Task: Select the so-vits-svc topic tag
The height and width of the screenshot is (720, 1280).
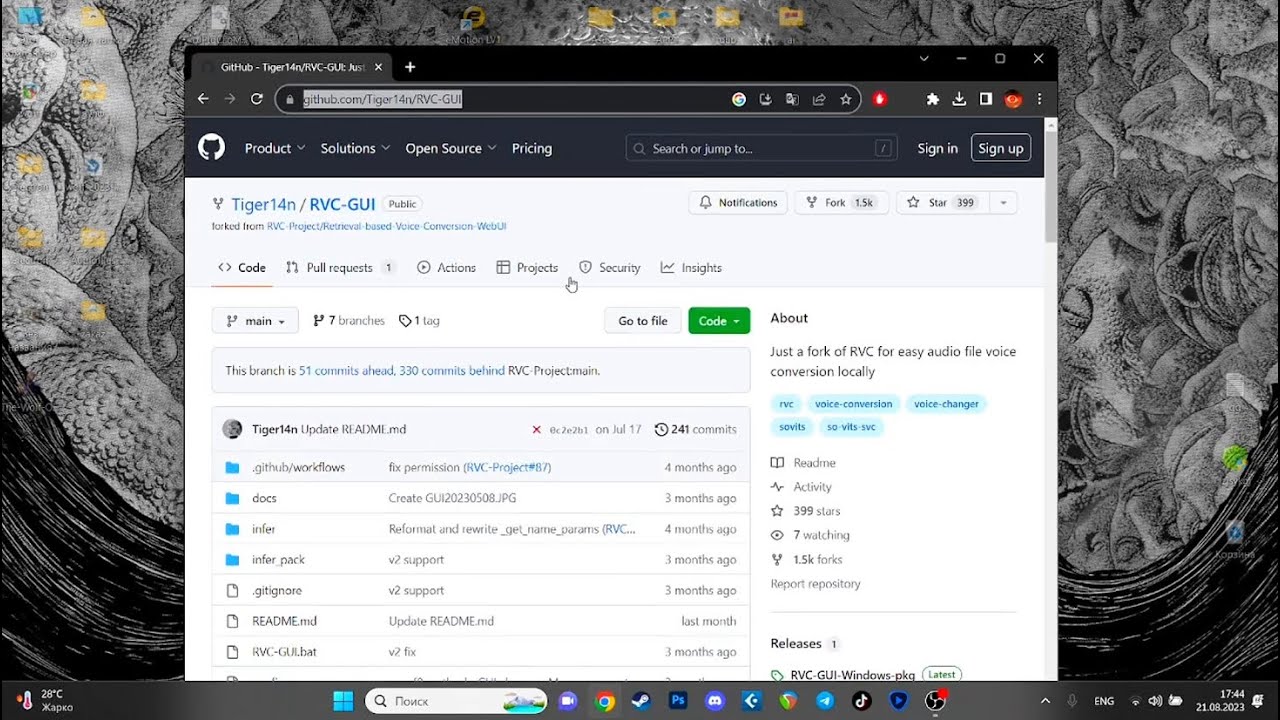Action: point(851,427)
